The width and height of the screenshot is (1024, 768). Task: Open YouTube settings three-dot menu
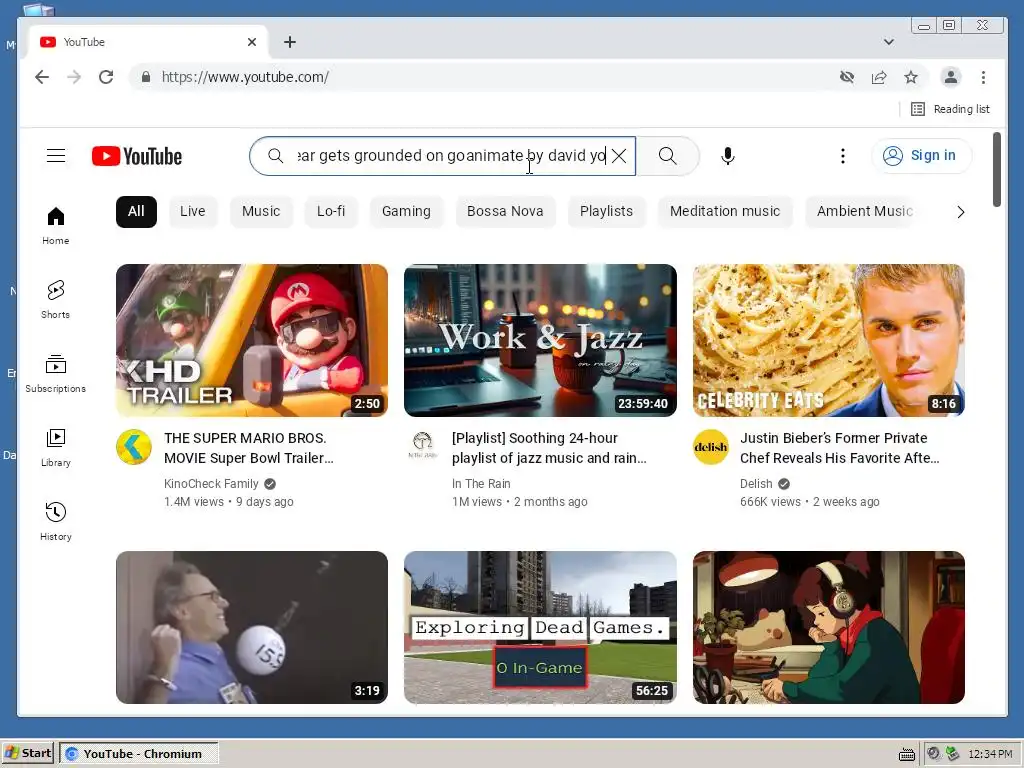842,155
